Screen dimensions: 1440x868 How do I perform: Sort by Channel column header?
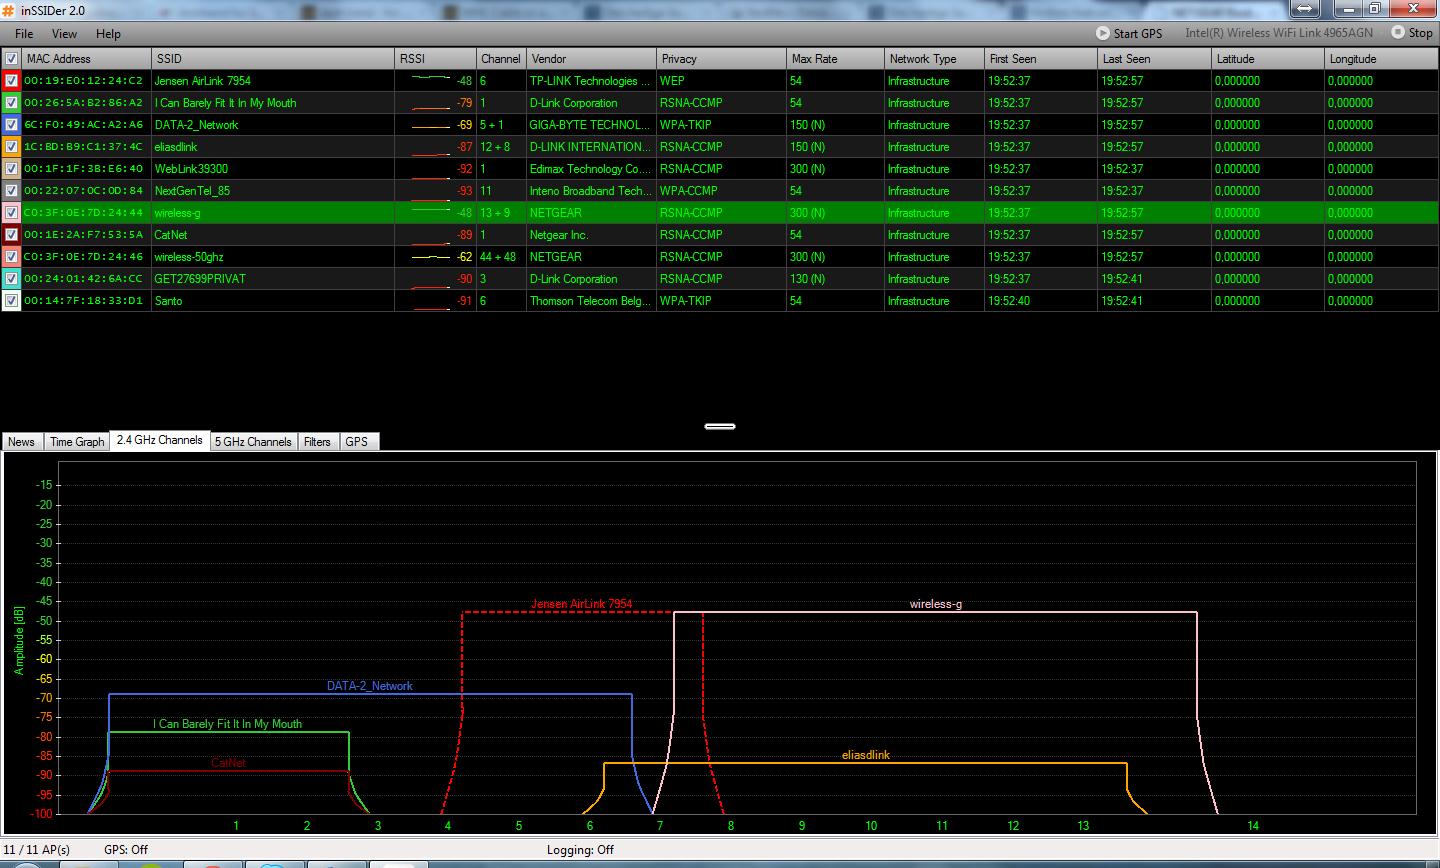click(501, 59)
